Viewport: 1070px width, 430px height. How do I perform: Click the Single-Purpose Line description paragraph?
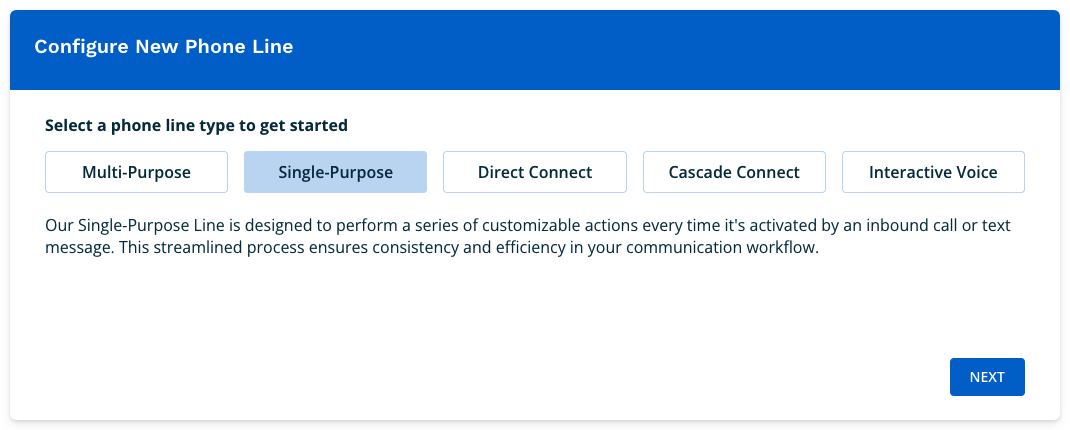500,237
